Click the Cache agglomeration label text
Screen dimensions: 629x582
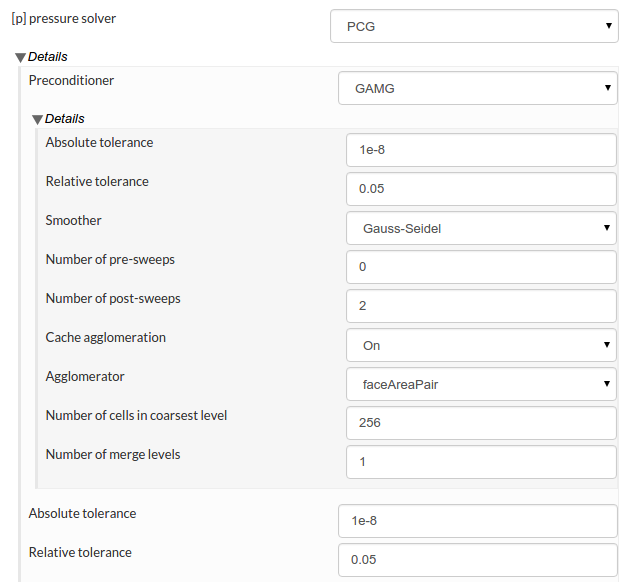click(106, 337)
